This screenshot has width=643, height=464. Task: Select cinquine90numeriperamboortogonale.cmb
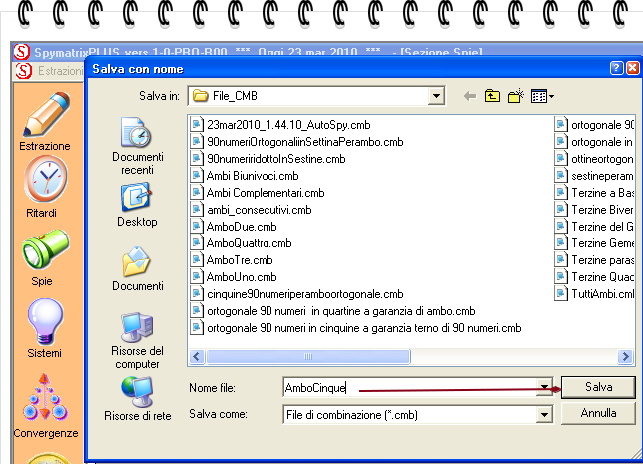tap(298, 294)
